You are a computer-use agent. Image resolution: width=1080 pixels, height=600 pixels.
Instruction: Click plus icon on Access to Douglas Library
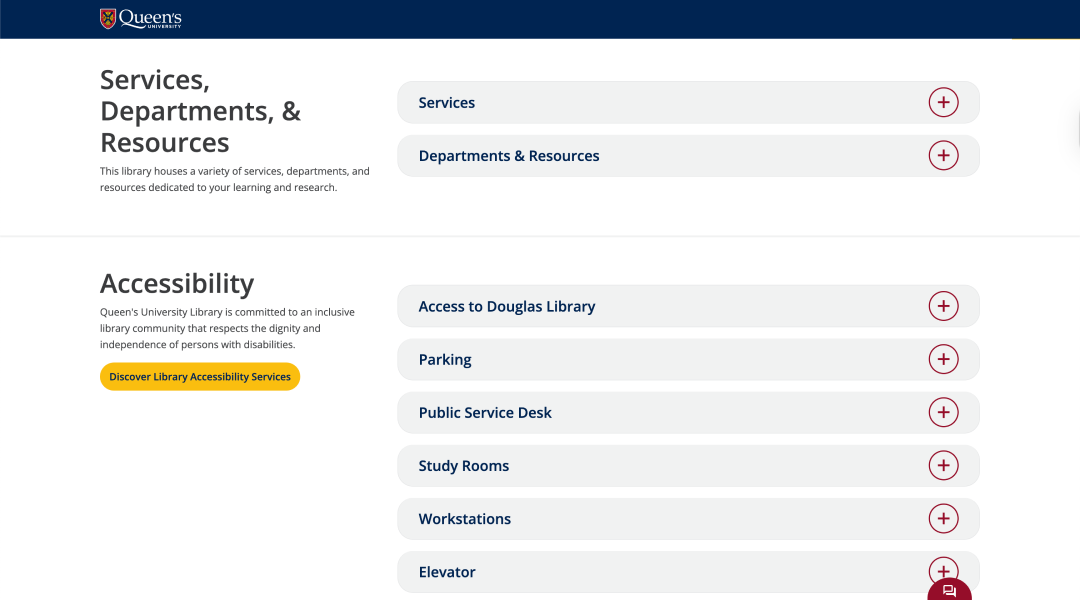943,306
